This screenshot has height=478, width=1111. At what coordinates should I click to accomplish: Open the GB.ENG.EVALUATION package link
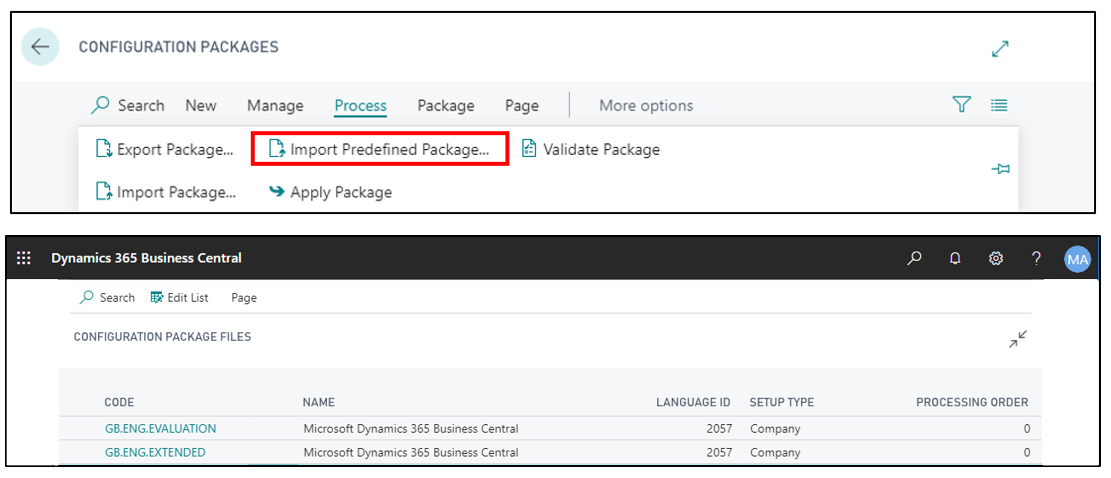[x=160, y=428]
